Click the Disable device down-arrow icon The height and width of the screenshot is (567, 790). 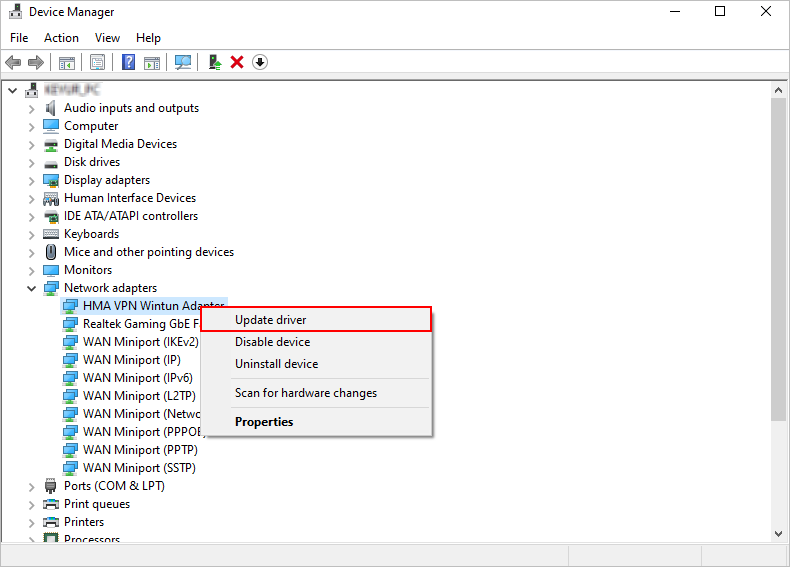click(259, 62)
